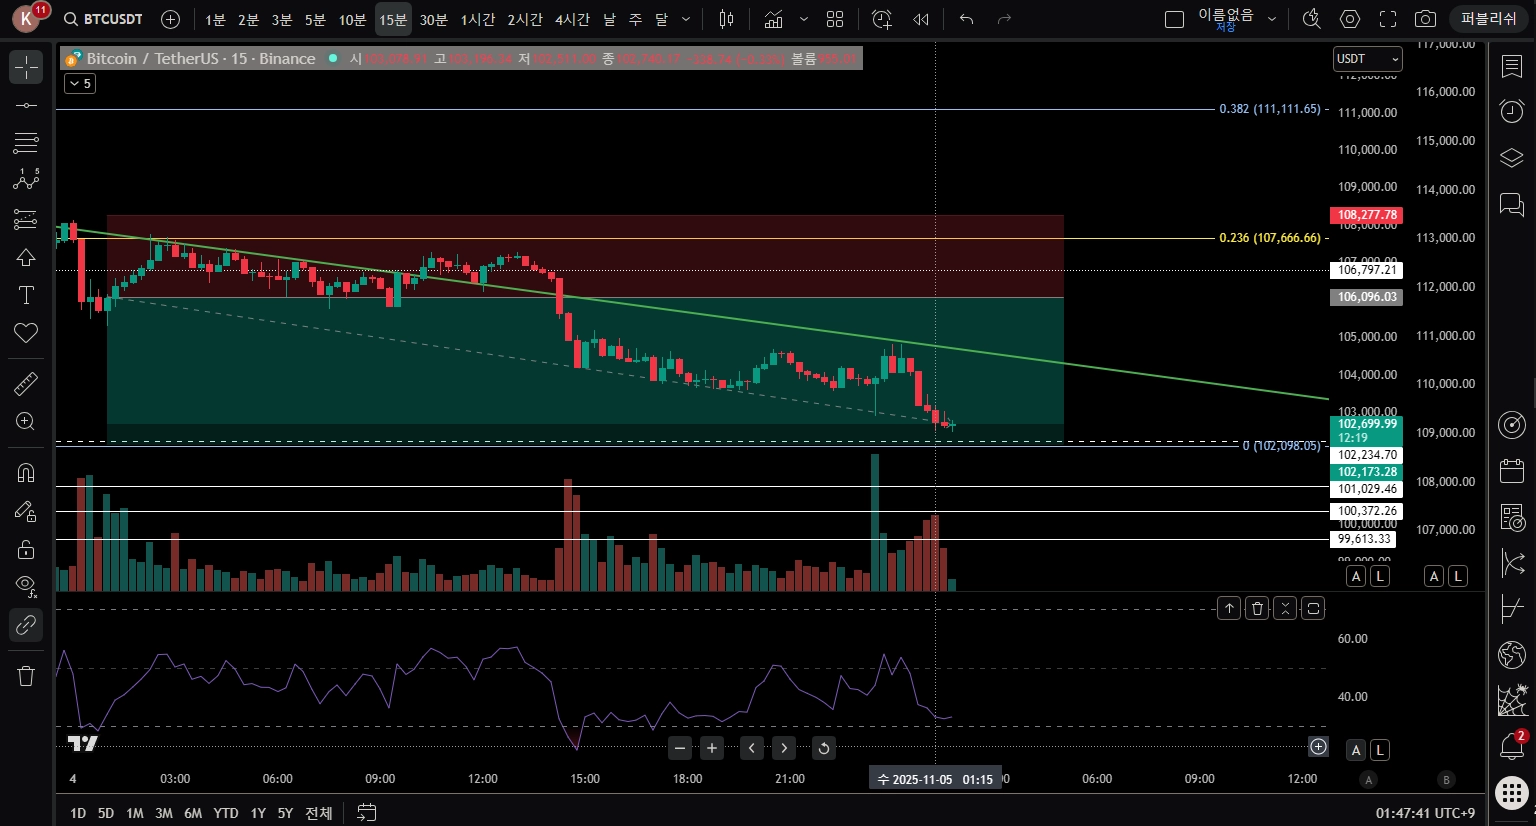Hide all drawings with the eye icon
This screenshot has width=1536, height=826.
(x=26, y=586)
